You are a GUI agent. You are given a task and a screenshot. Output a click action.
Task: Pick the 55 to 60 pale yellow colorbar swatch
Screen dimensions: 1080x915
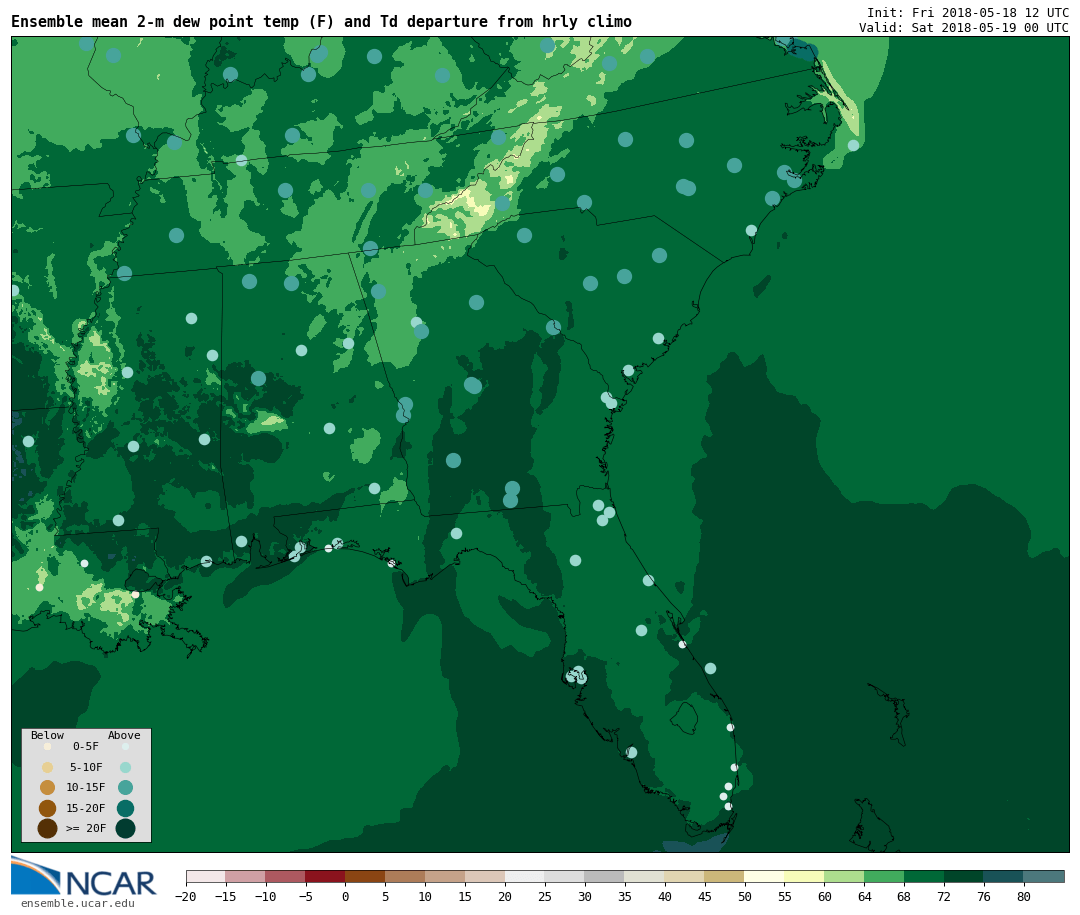click(804, 877)
